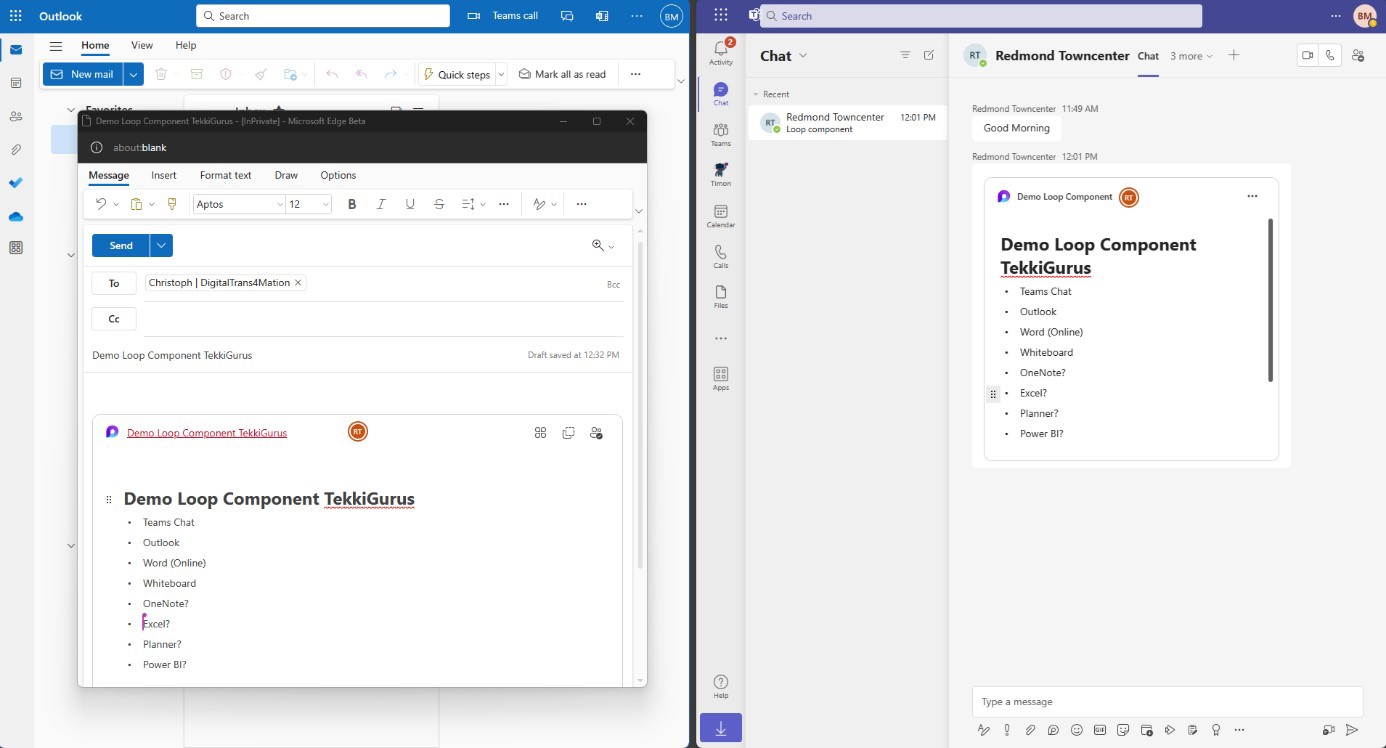Click the Outlook Search box
The image size is (1386, 748).
tap(323, 16)
